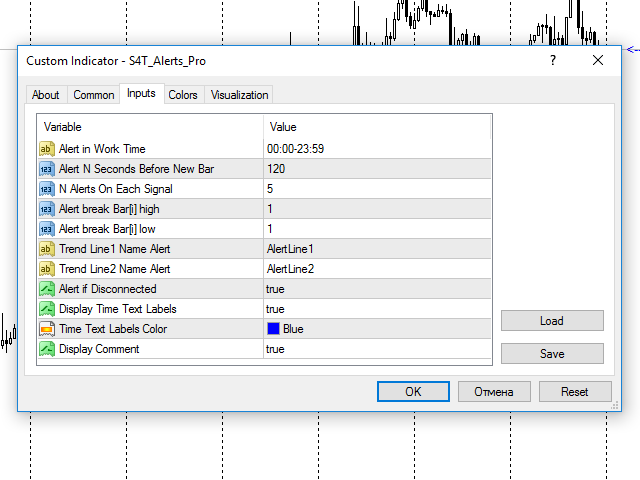Click integer icon beside Alert break Bar[i] high

coord(47,209)
